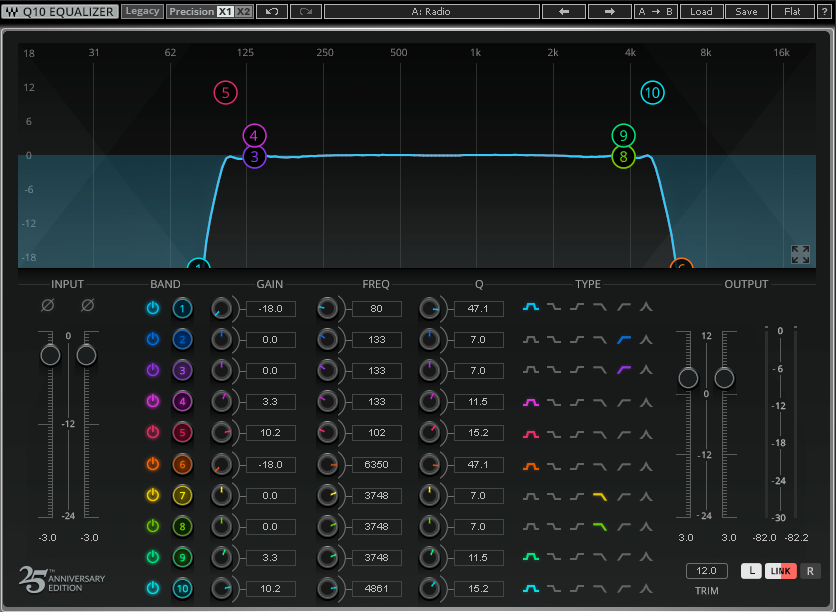Click the band 9 Q knob
Screen dimensions: 836x612
point(429,557)
